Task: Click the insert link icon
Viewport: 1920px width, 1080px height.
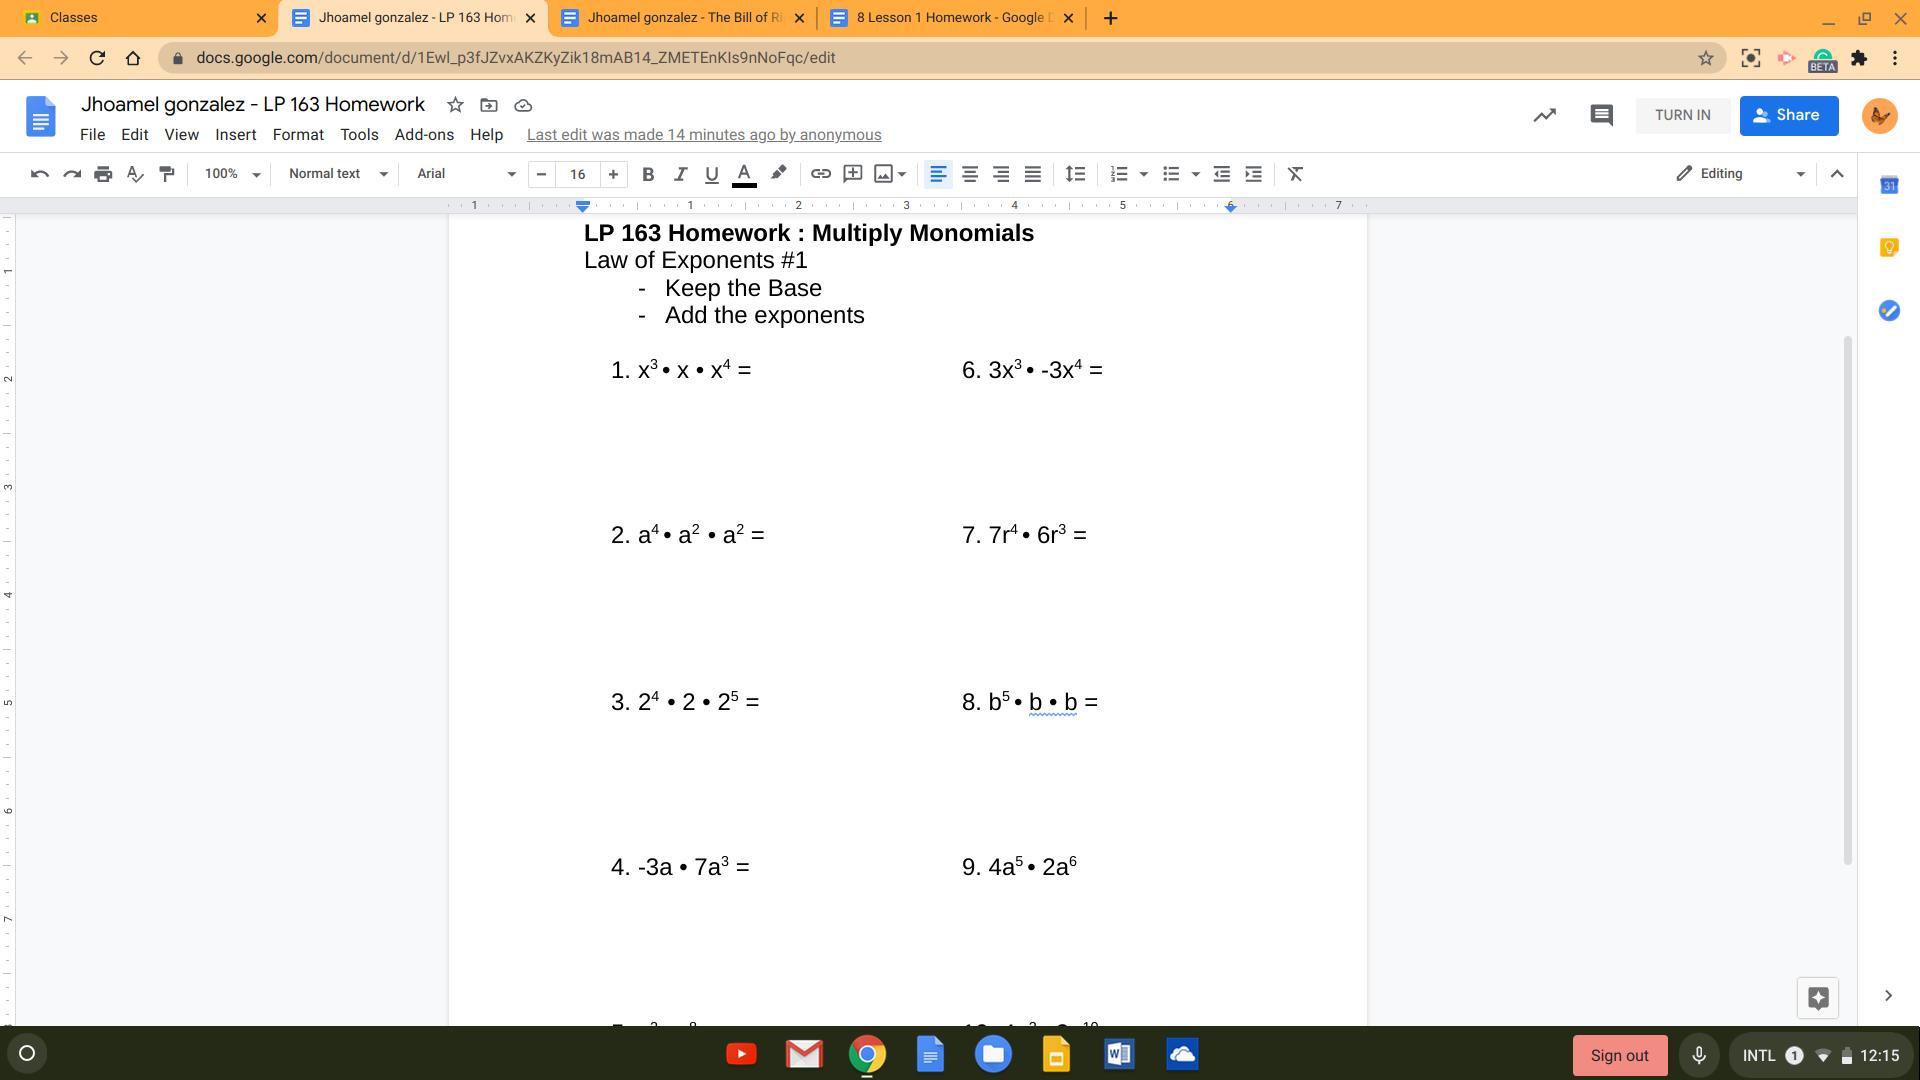Action: pos(820,174)
